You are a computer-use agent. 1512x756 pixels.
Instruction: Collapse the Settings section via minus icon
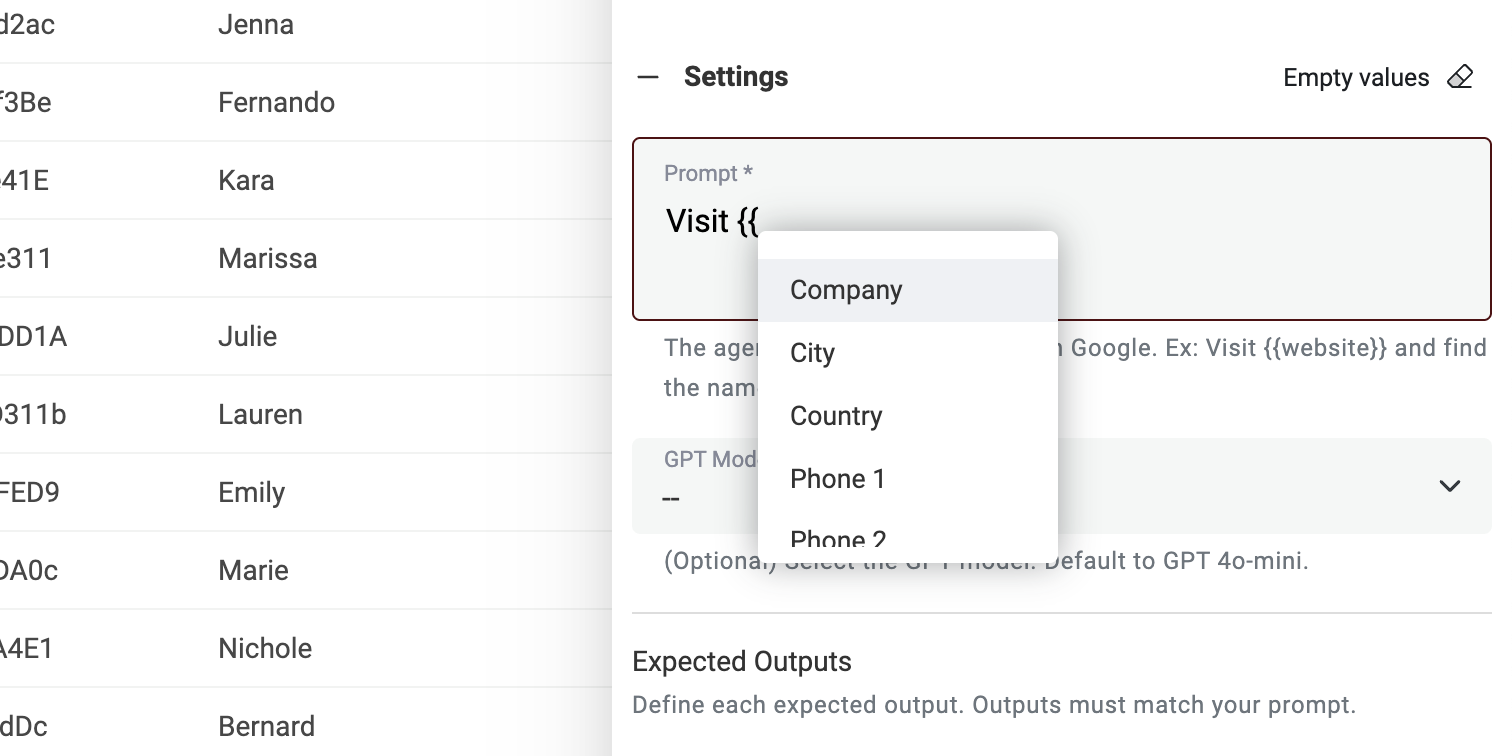(x=648, y=78)
